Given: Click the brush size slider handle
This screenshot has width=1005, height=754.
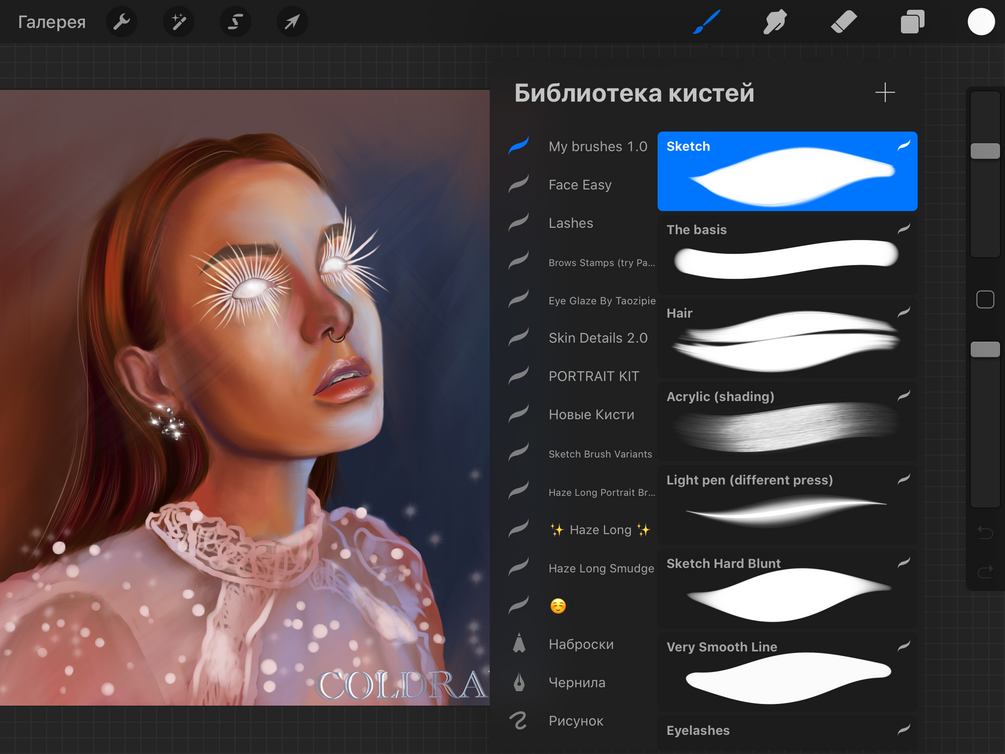Looking at the screenshot, I should click(x=985, y=151).
